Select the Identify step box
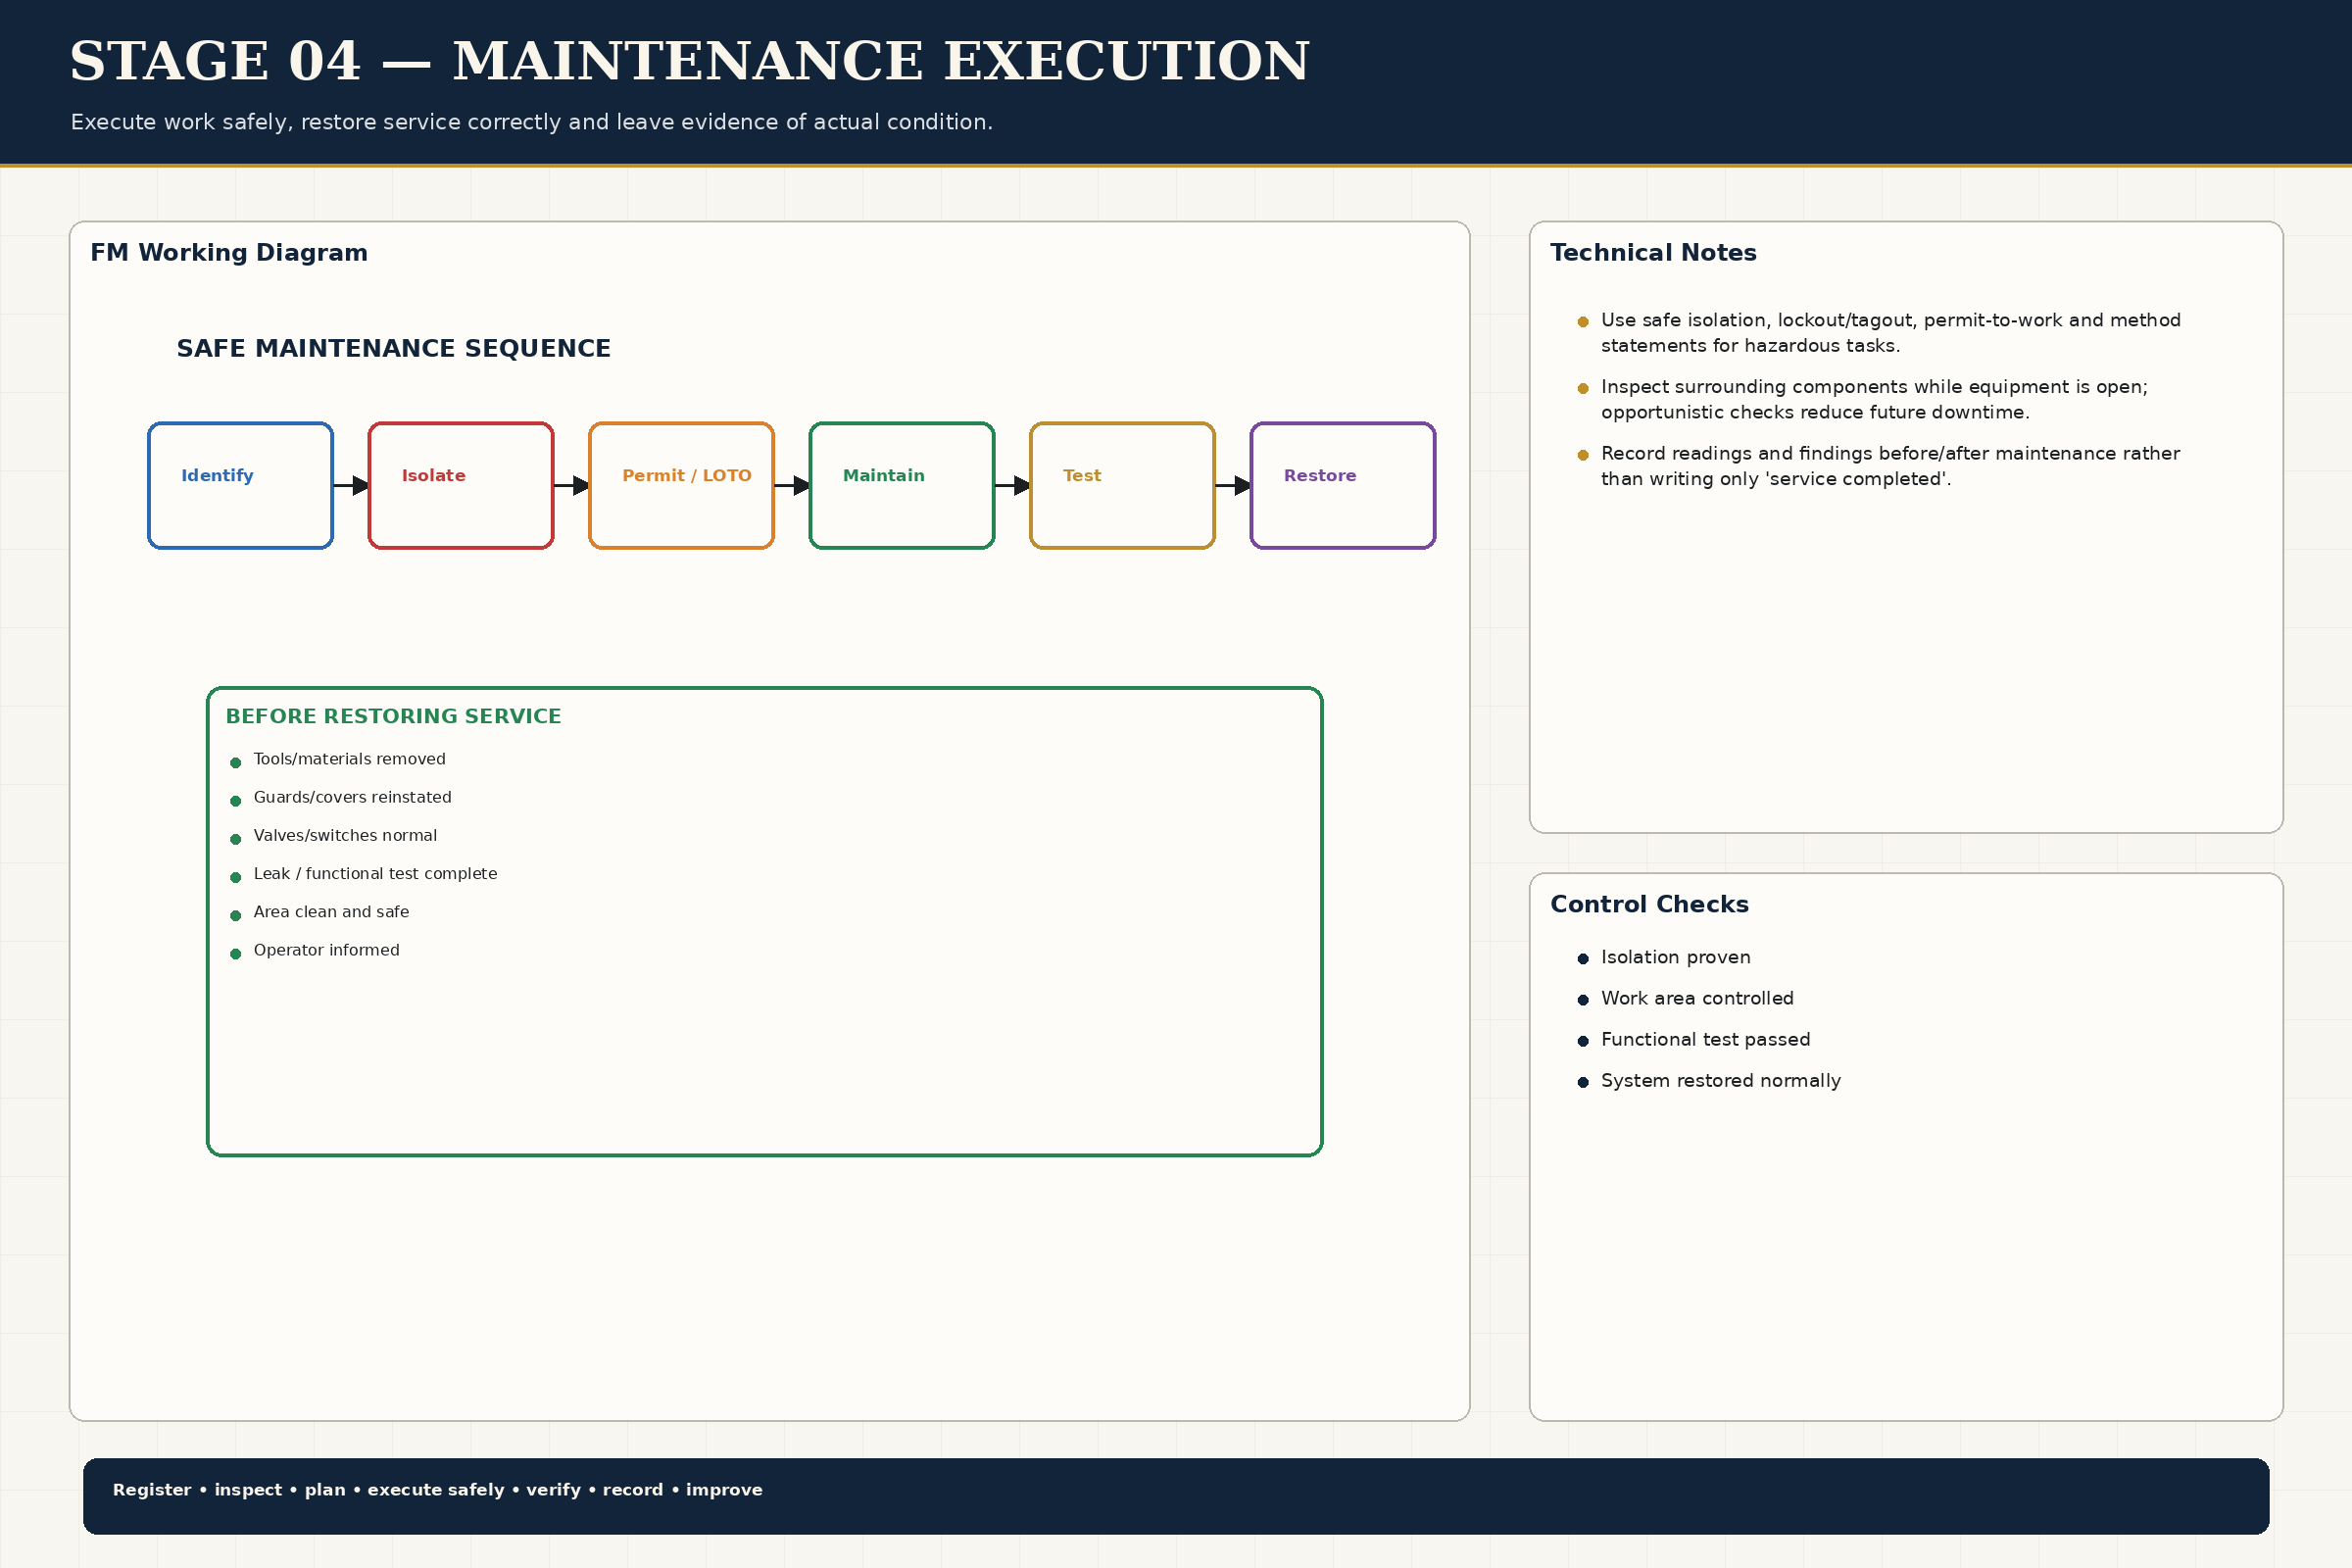The image size is (2352, 1568). coord(240,485)
